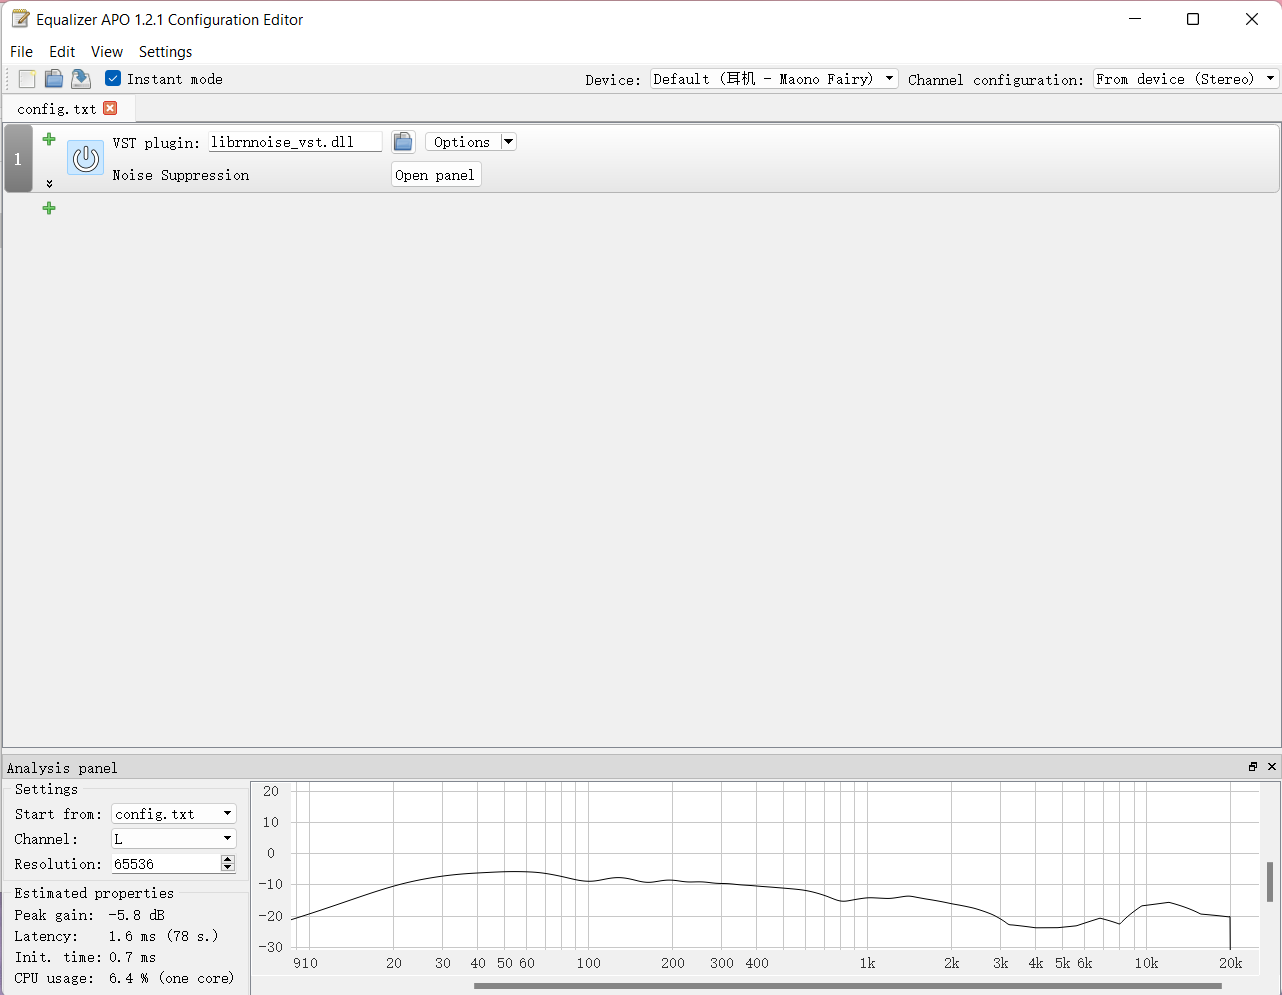Float the Analysis panel with undock icon
This screenshot has height=995, width=1282.
pos(1253,767)
